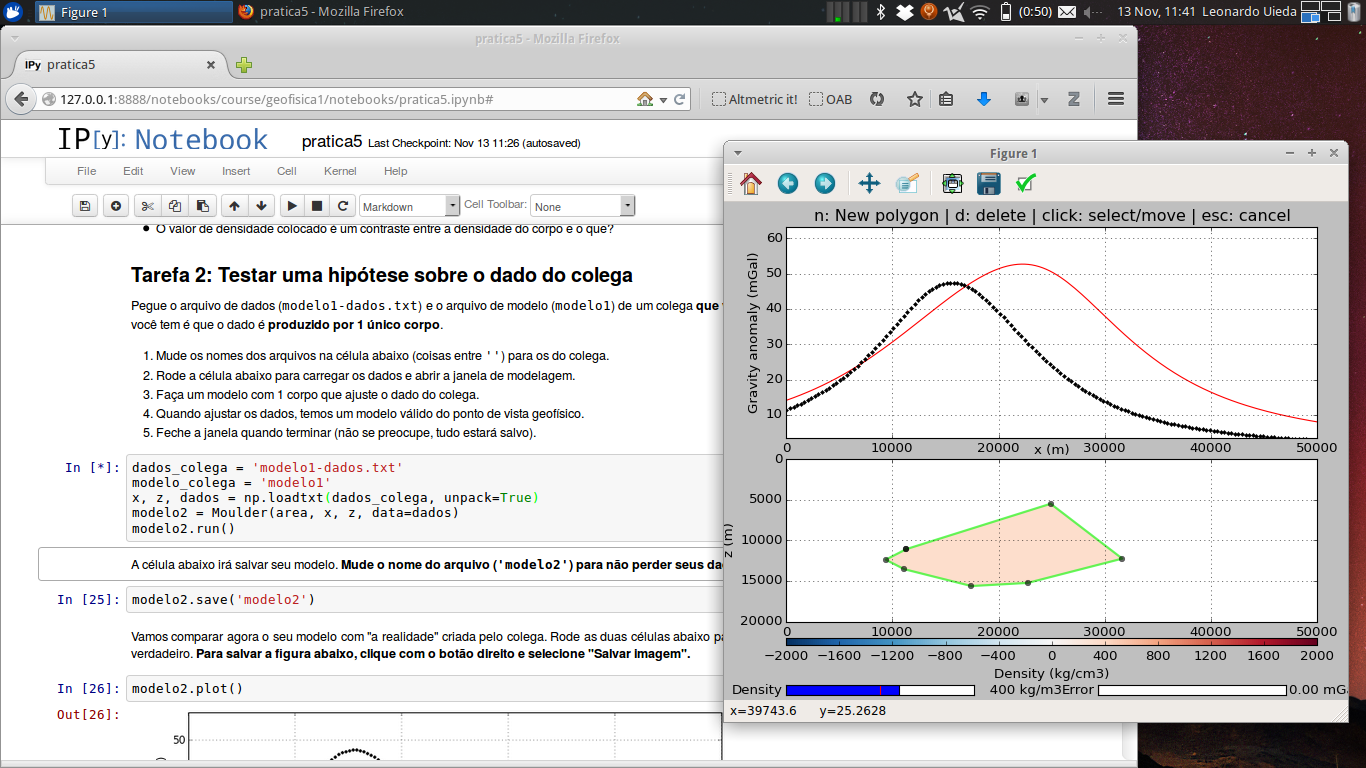Click the Zotero Z toolbar icon
1366x768 pixels.
coord(1075,99)
